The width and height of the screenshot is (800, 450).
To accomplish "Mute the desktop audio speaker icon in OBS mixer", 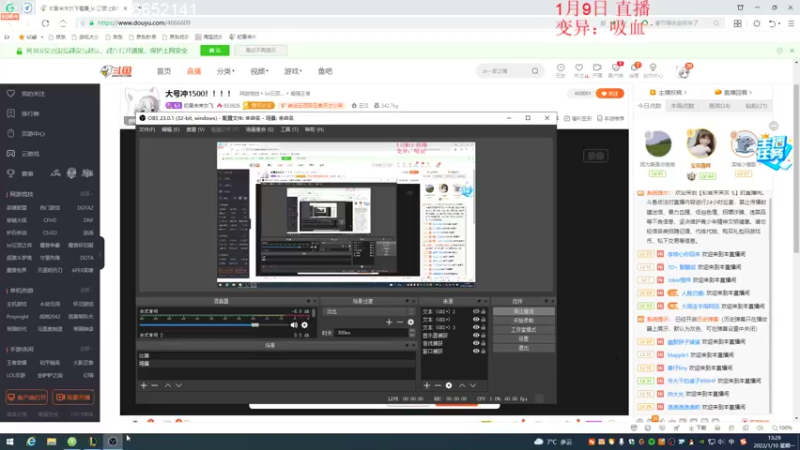I will point(294,325).
